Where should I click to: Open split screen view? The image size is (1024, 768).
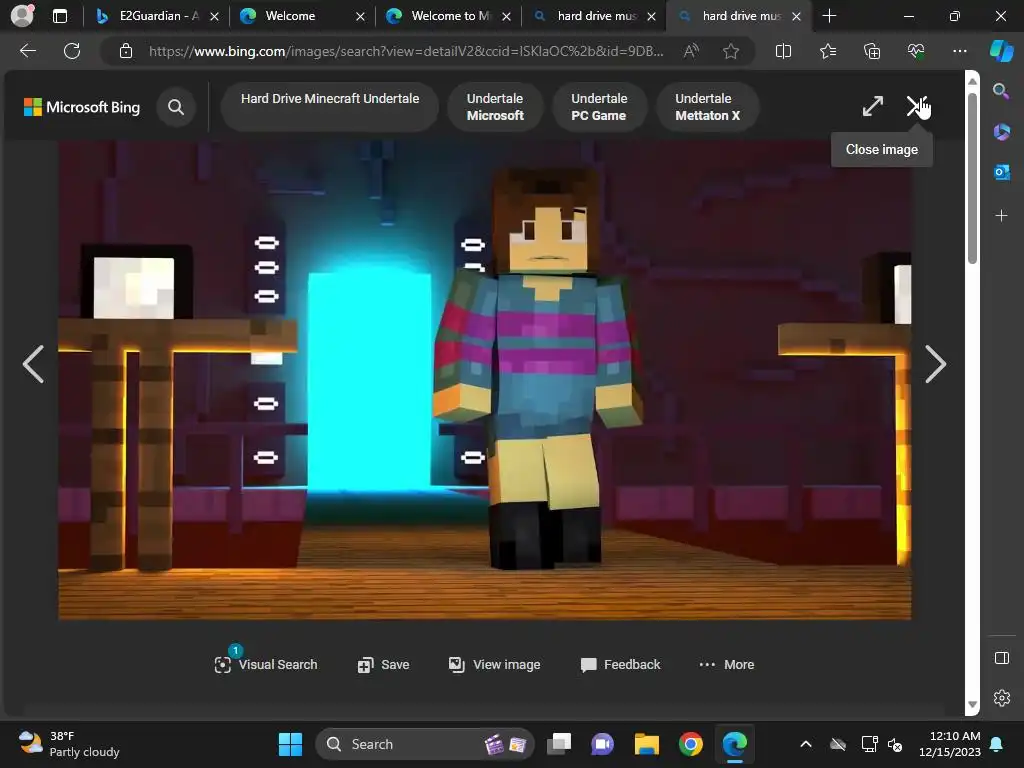click(783, 51)
